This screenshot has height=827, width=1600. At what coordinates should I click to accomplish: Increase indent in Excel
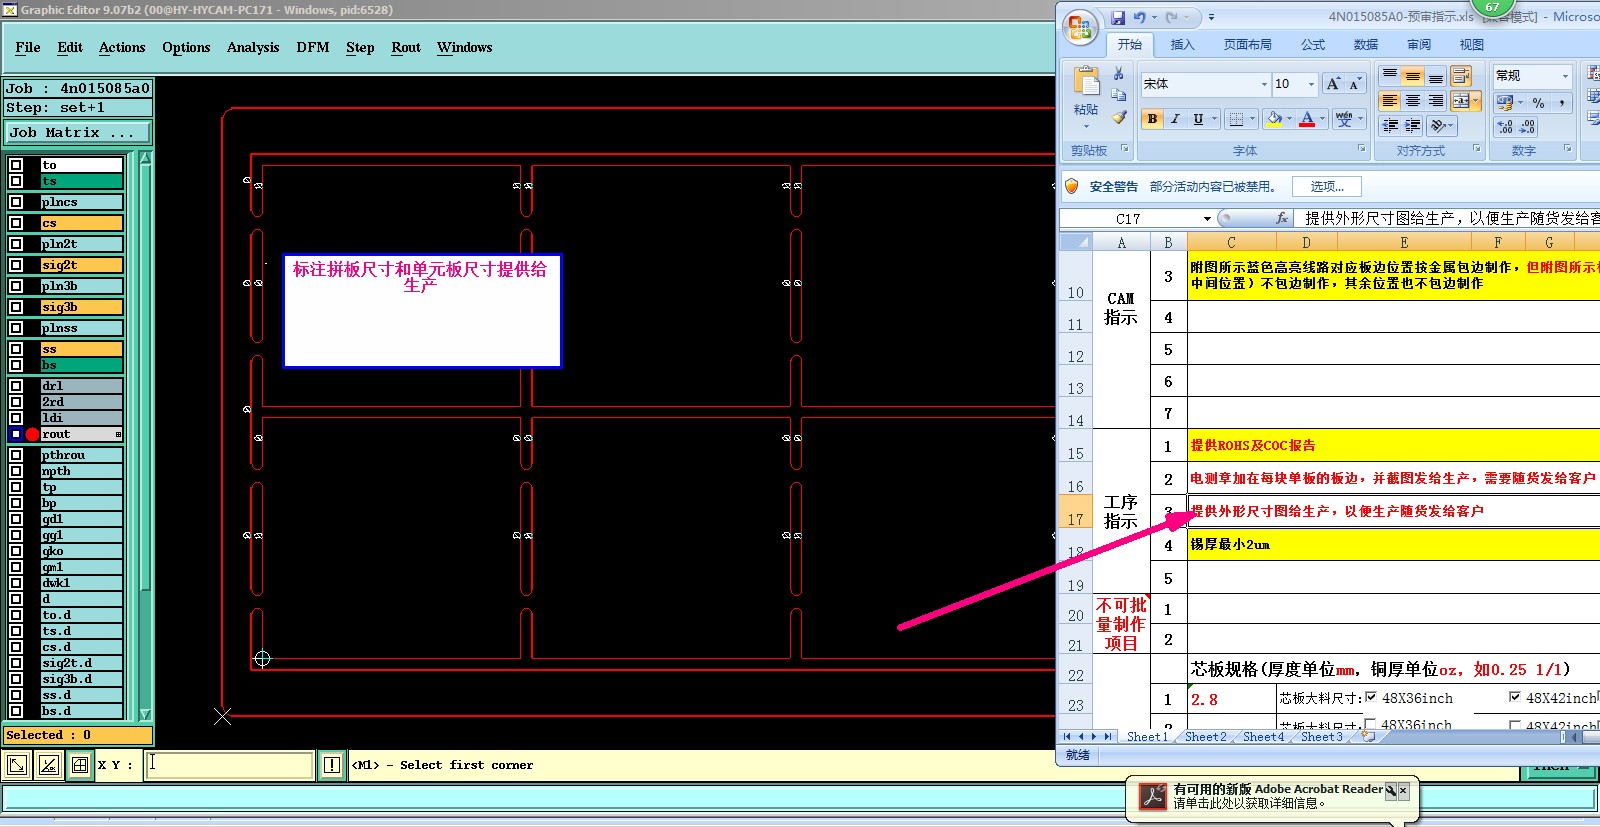coord(1413,126)
